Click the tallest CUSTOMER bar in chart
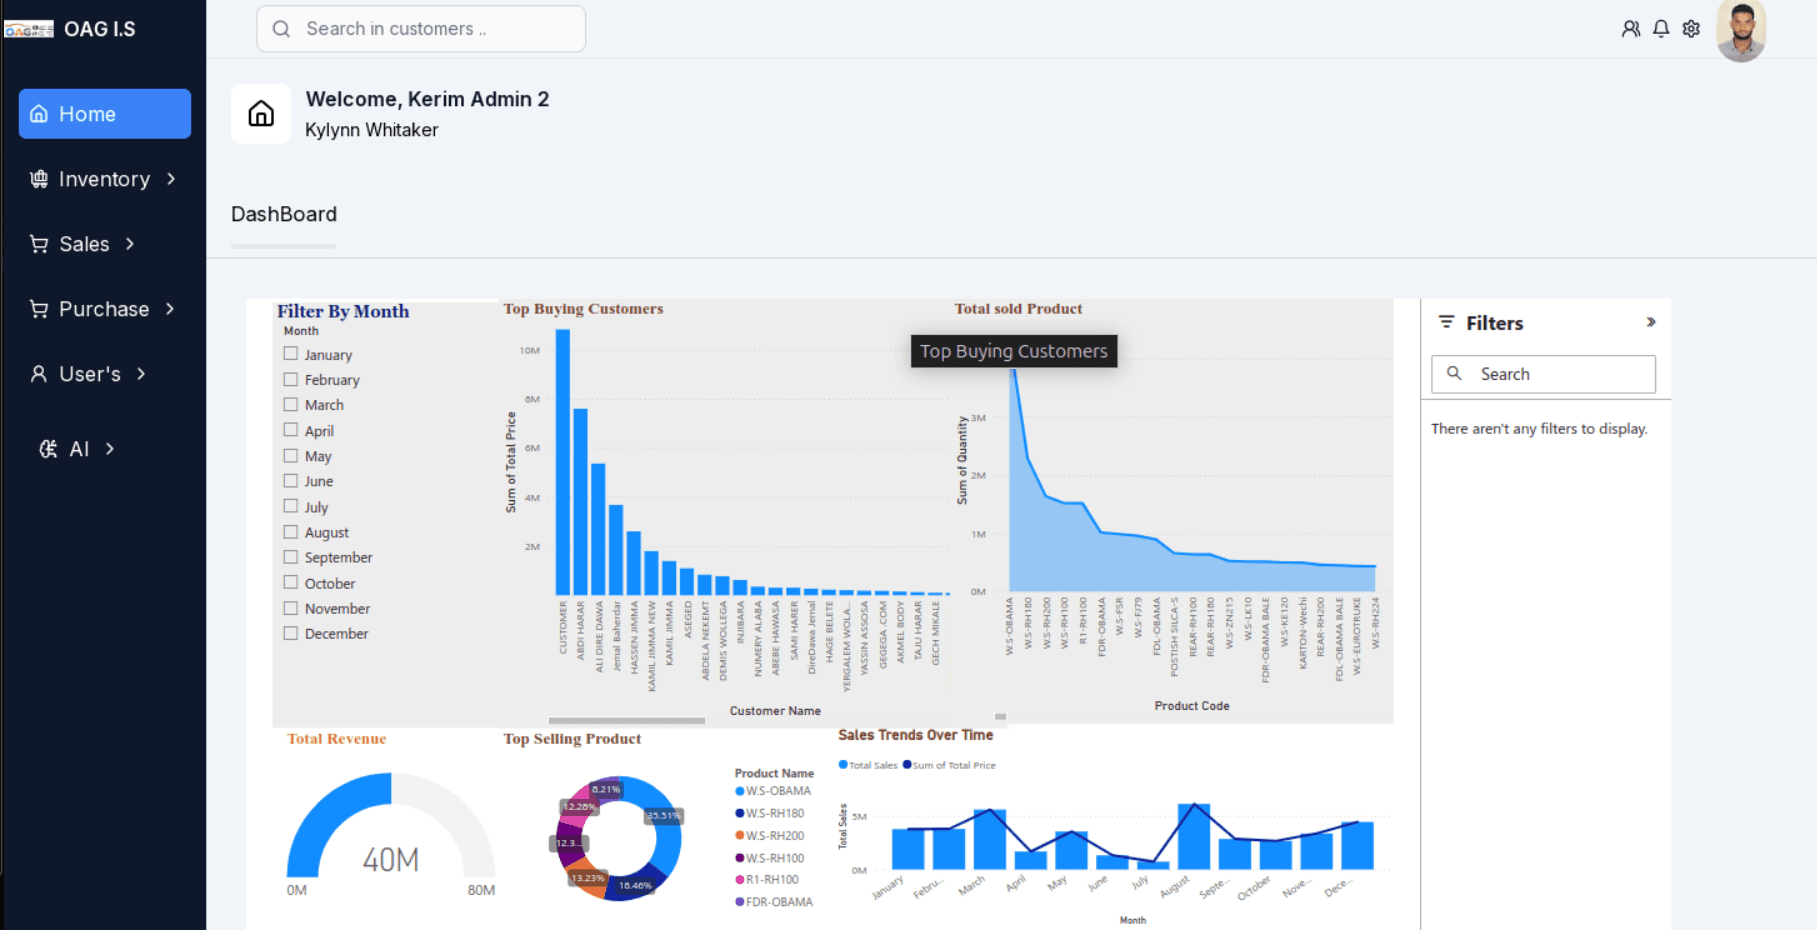The image size is (1817, 930). [x=563, y=462]
